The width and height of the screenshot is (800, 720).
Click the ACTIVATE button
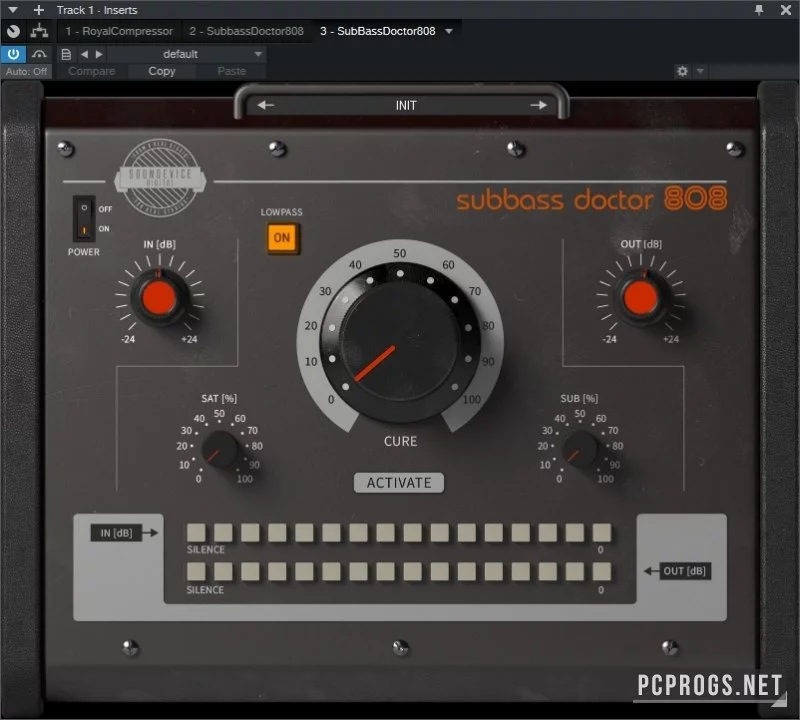point(399,483)
